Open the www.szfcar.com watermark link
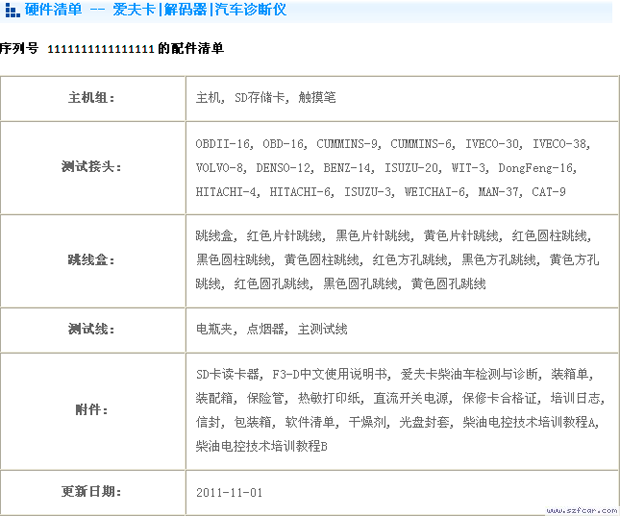Screen dimensions: 620x516 click(581, 509)
